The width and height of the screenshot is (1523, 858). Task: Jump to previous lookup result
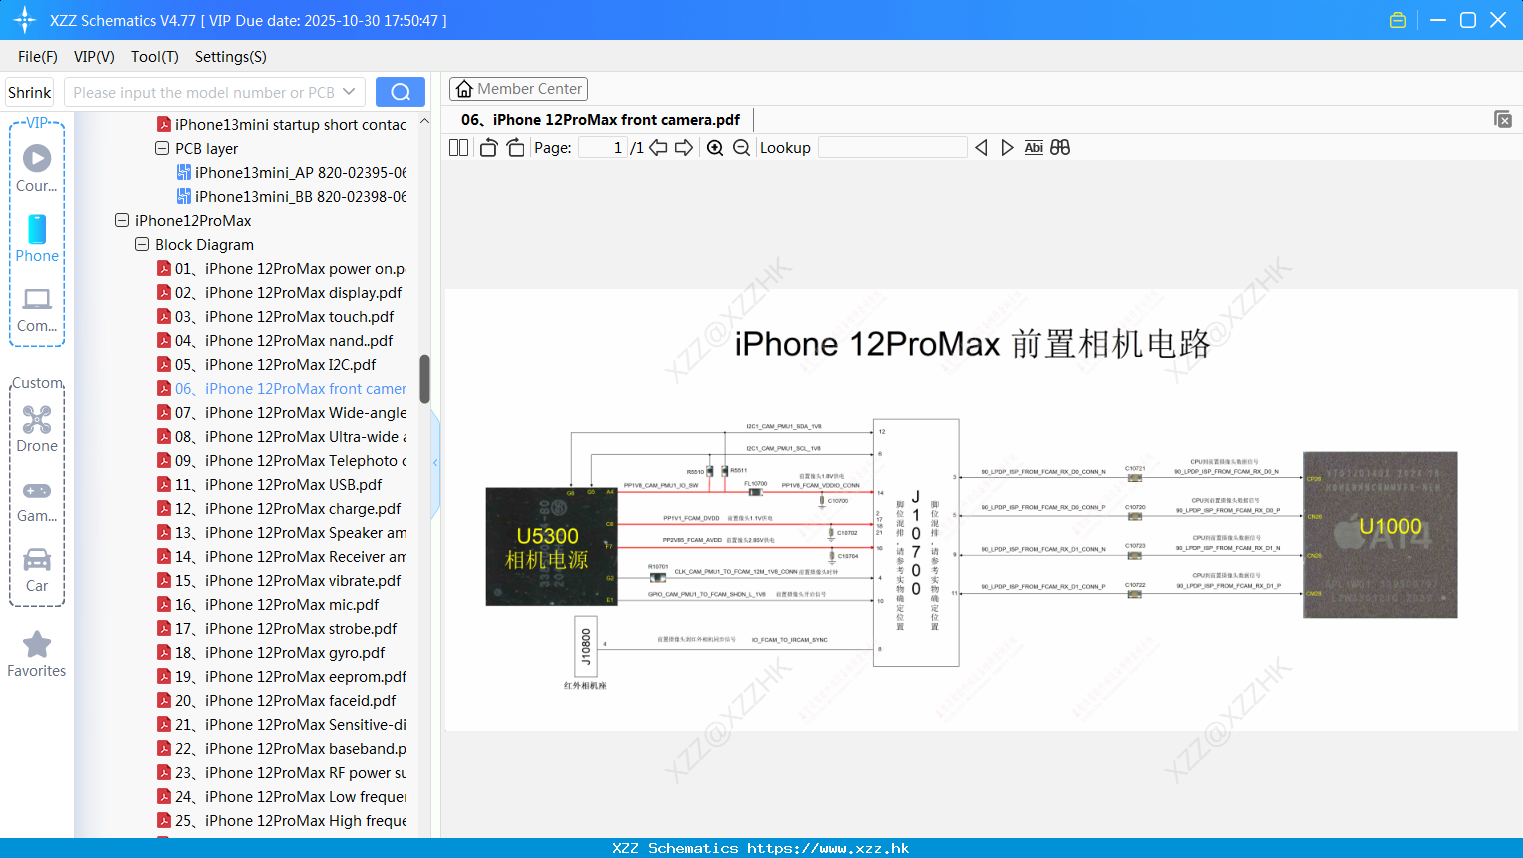pos(981,147)
